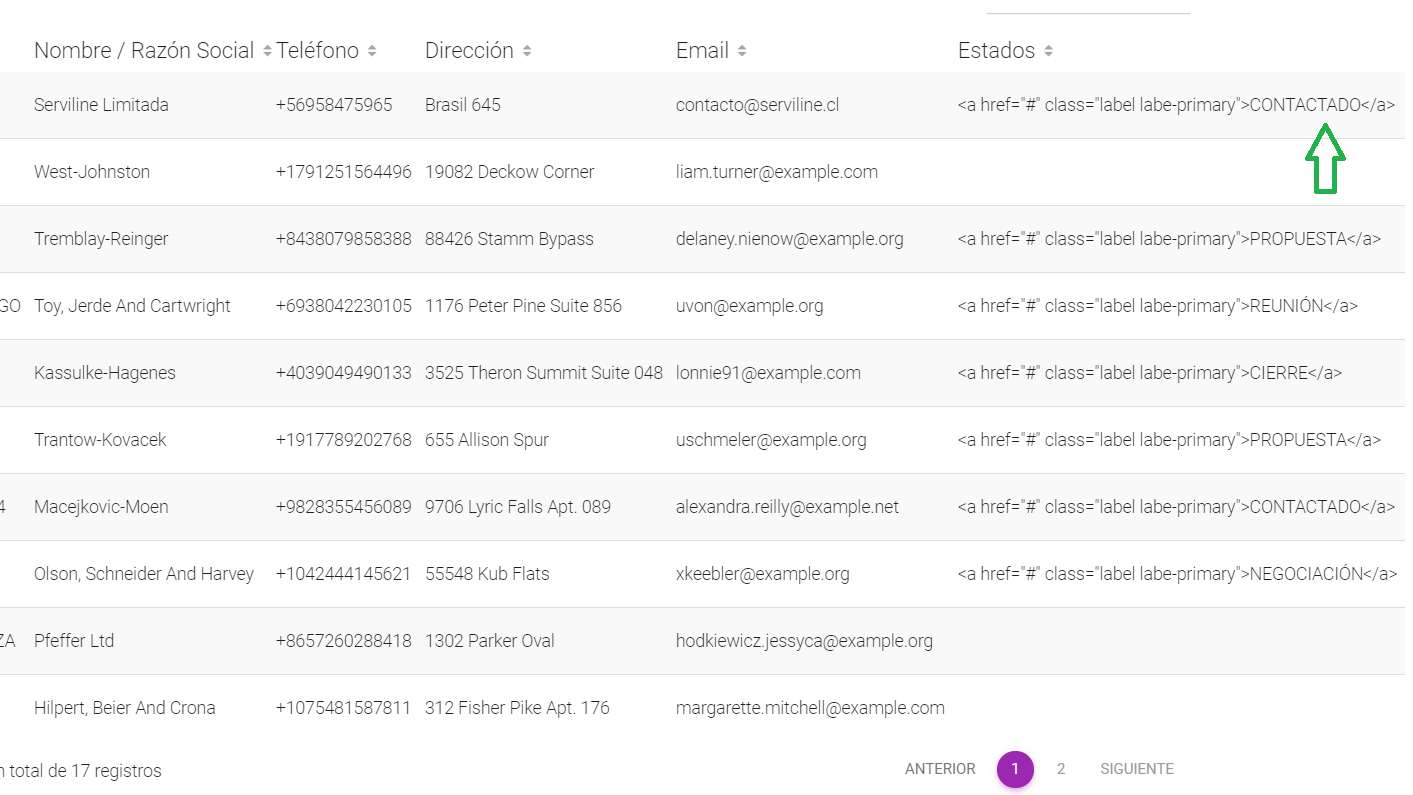
Task: Click phone +8657260288418
Action: pos(344,641)
